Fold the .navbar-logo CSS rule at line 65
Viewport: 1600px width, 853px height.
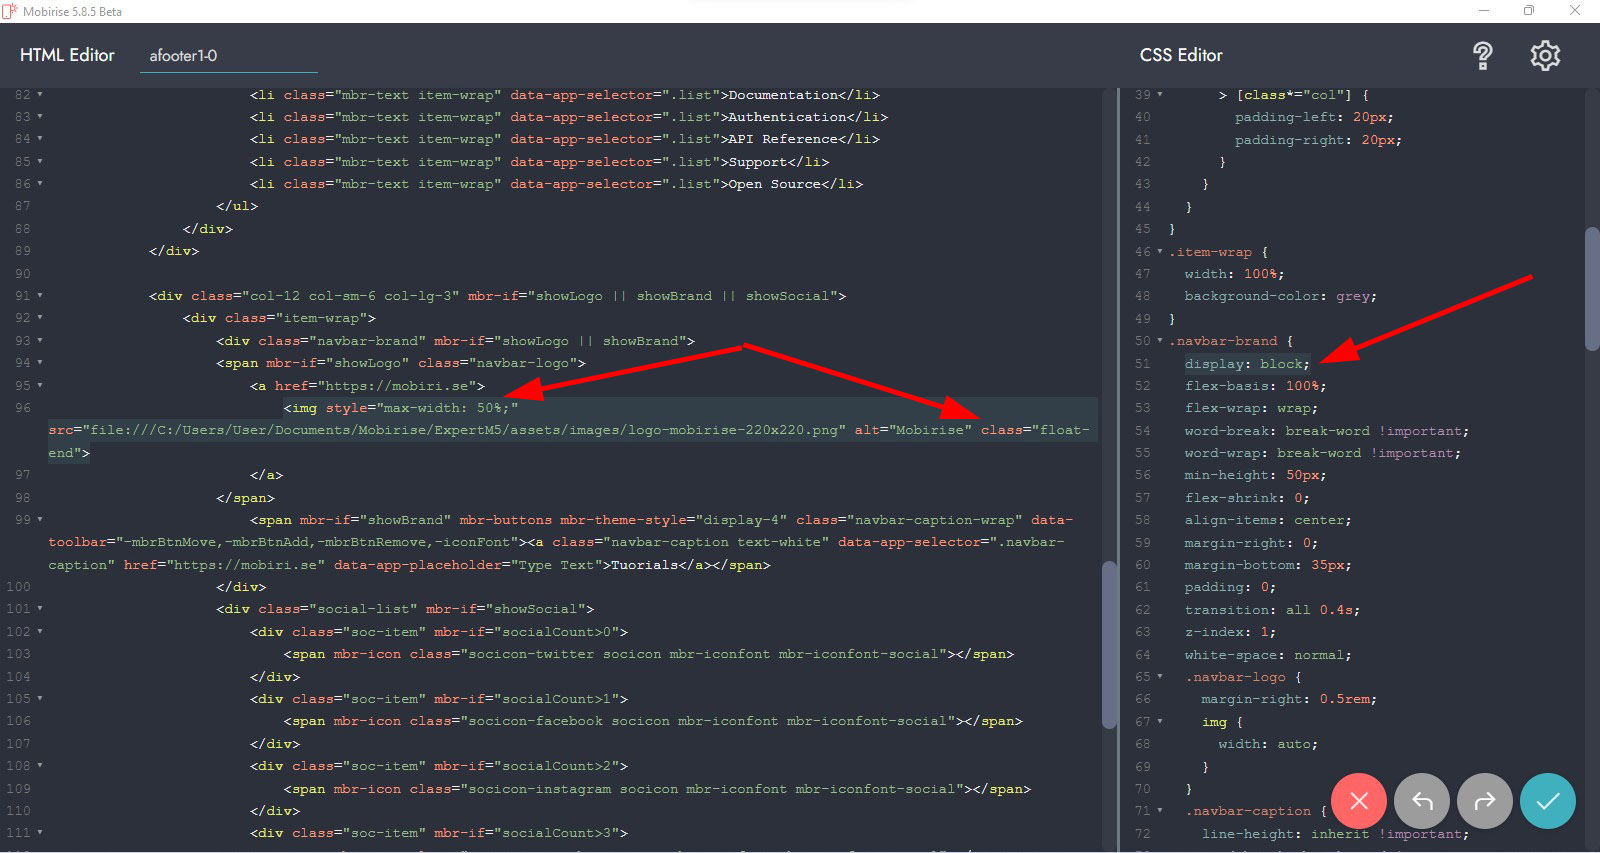1160,677
